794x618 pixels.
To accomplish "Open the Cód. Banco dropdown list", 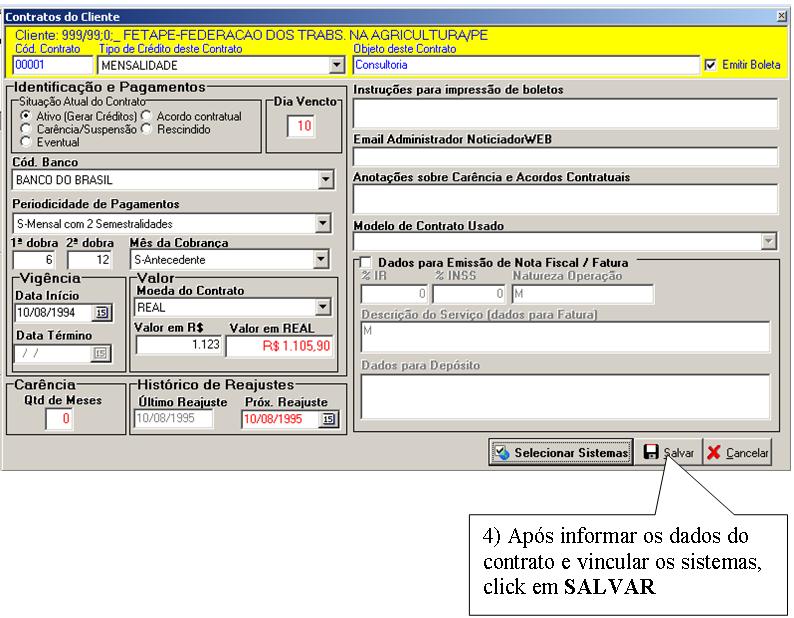I will tap(324, 180).
